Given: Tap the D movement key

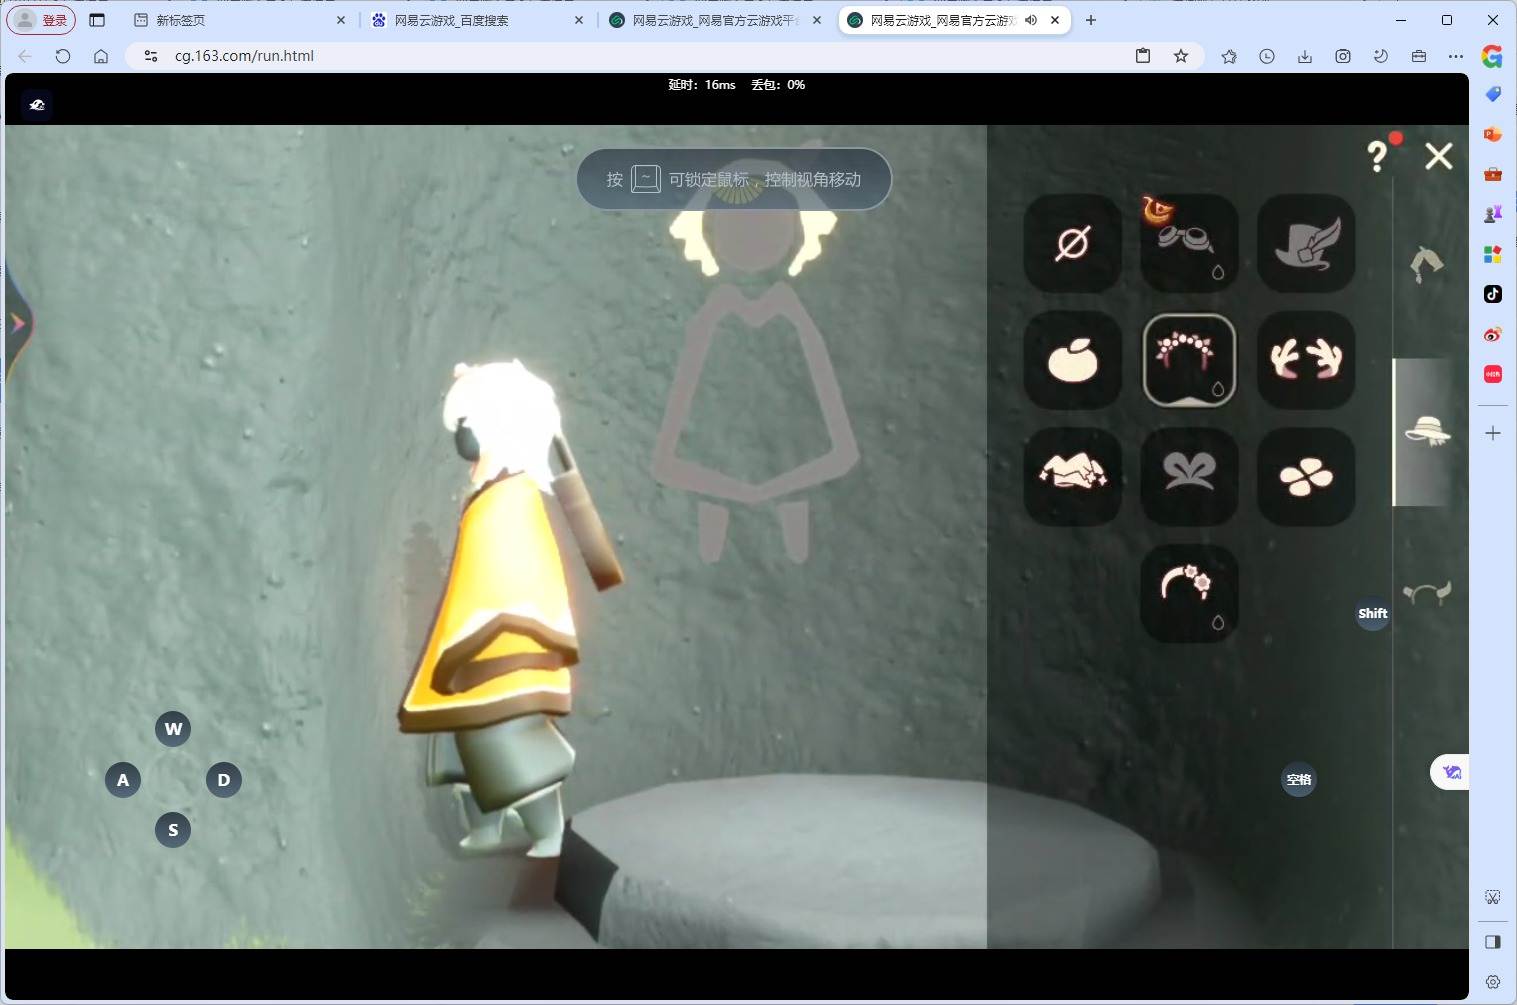Looking at the screenshot, I should coord(224,780).
